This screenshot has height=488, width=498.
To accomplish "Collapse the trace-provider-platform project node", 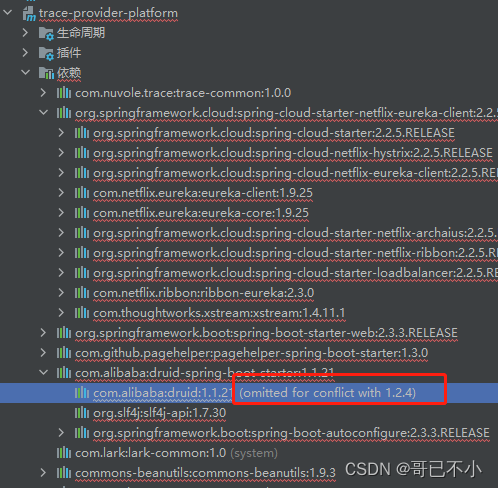I will tap(7, 13).
